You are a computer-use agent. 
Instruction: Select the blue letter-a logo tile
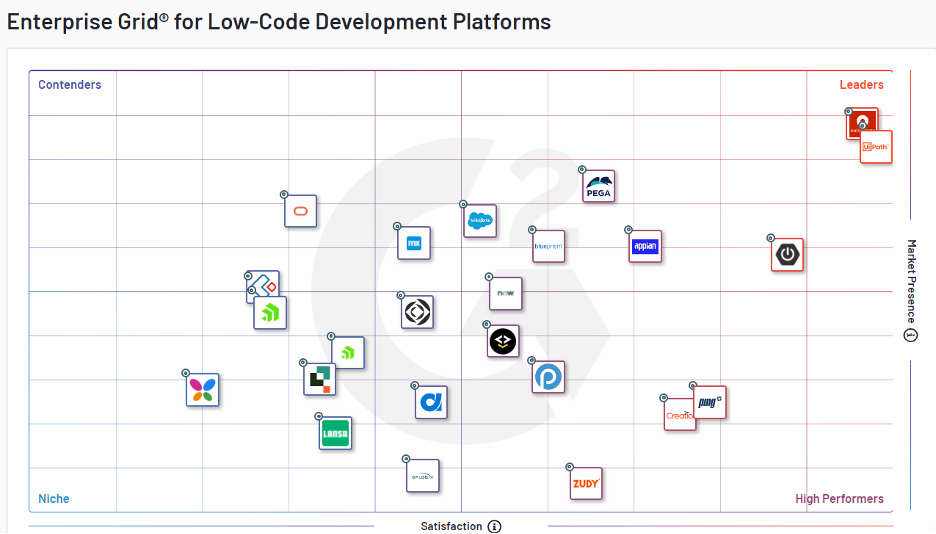pyautogui.click(x=431, y=402)
